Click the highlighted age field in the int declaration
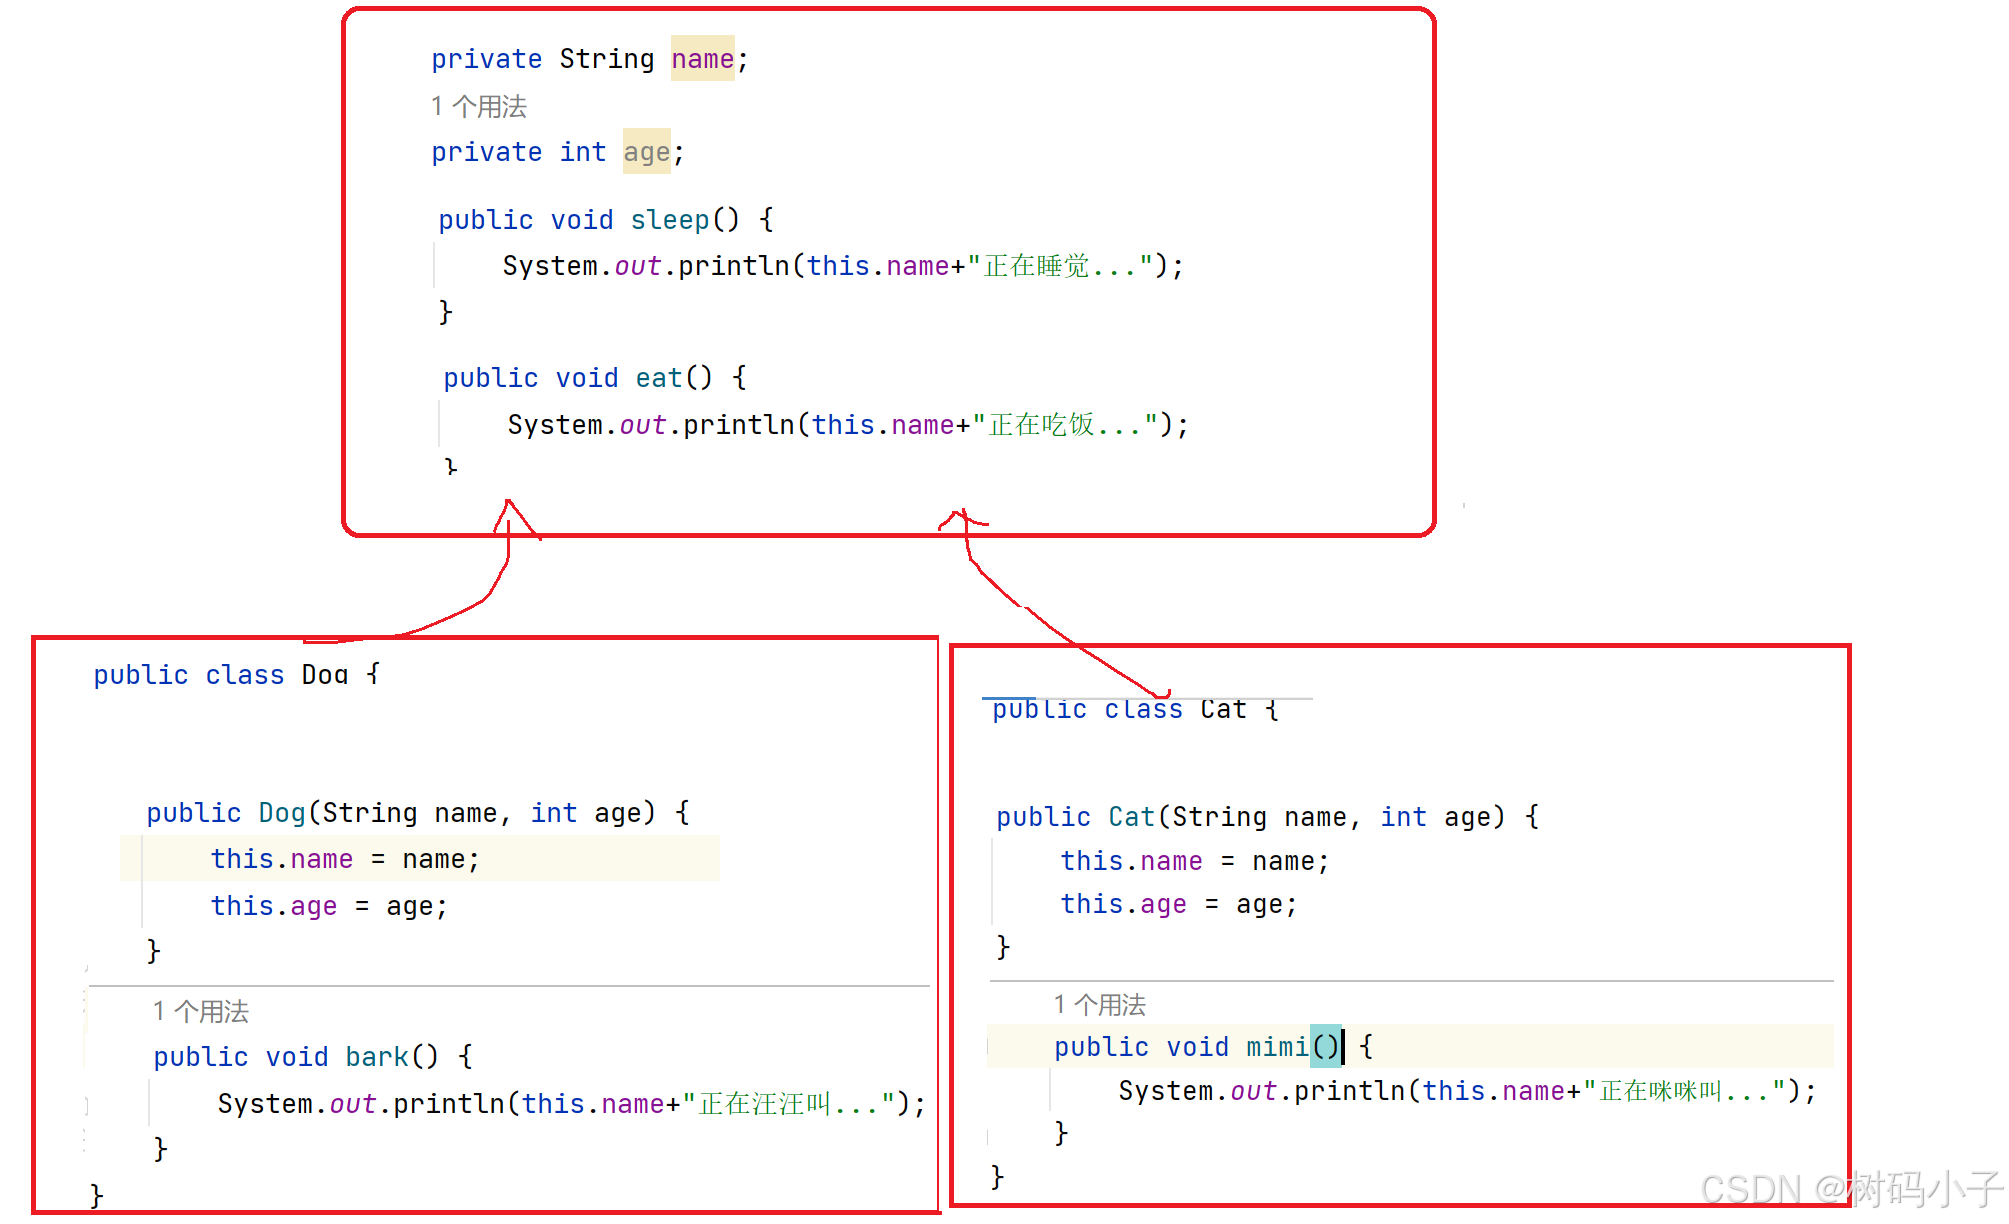The width and height of the screenshot is (2009, 1224). 646,152
